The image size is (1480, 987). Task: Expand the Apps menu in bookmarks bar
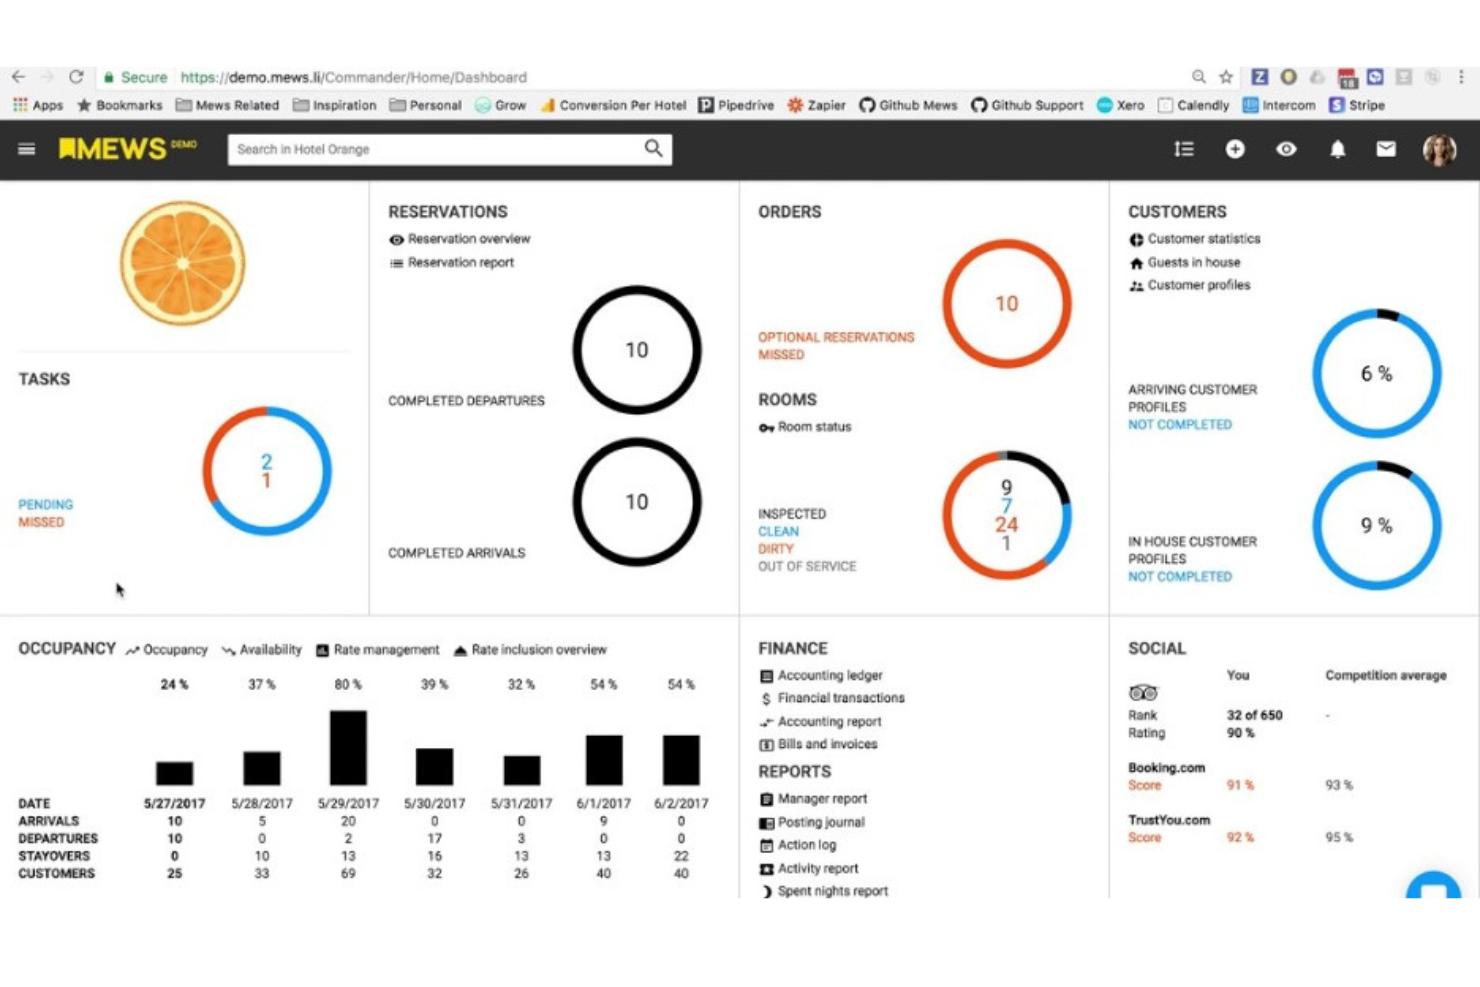pos(38,105)
